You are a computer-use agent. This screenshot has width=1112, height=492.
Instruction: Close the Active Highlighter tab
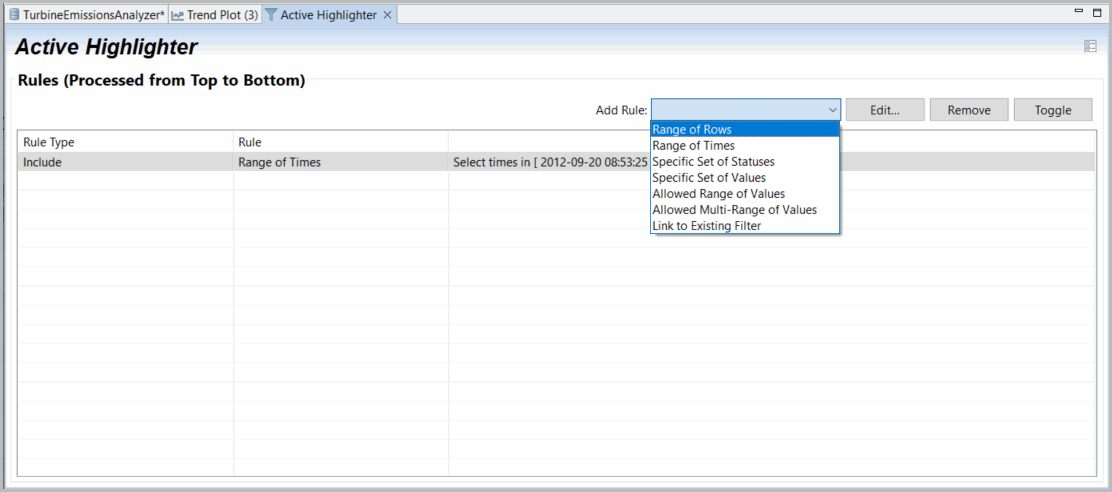click(x=388, y=16)
